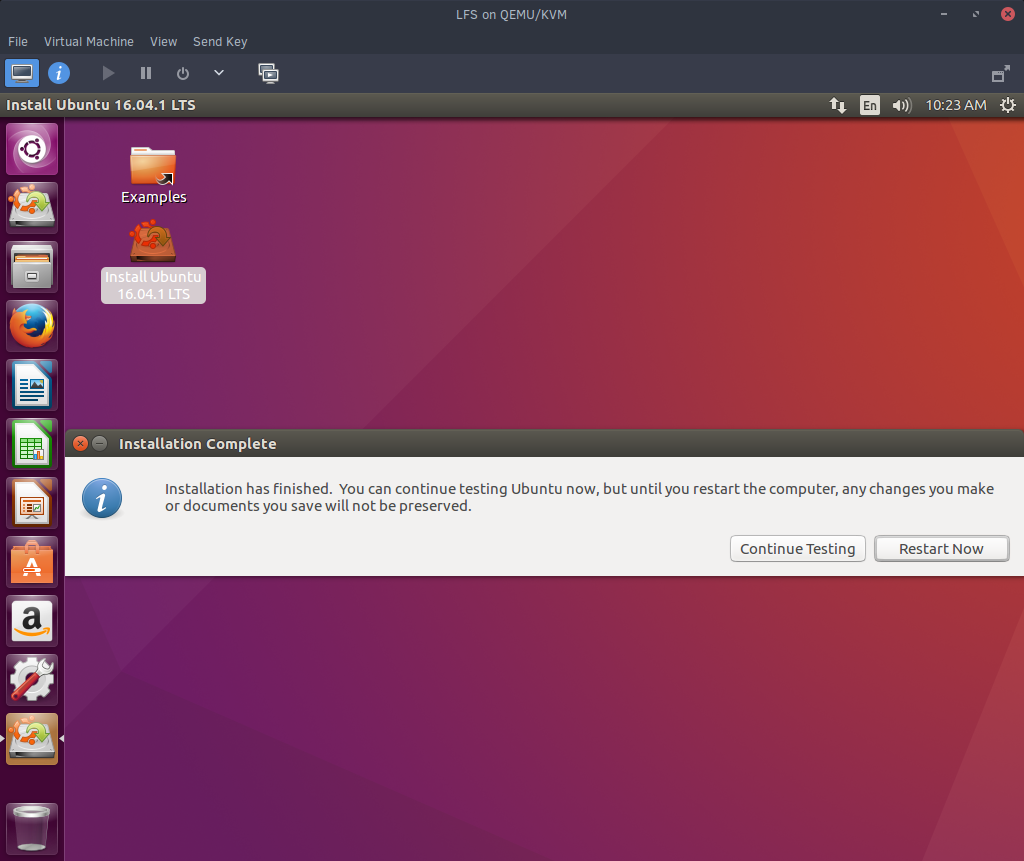Open the Send Key menu
The image size is (1024, 861).
pyautogui.click(x=220, y=42)
